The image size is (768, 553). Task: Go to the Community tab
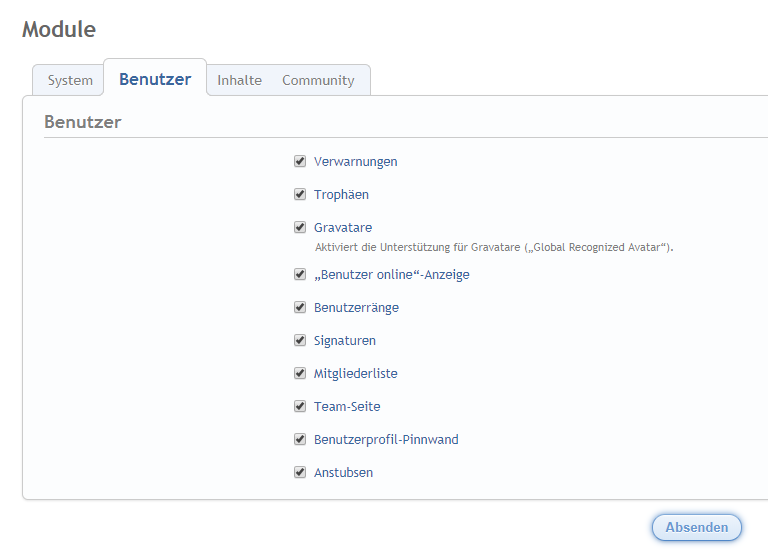click(x=318, y=80)
